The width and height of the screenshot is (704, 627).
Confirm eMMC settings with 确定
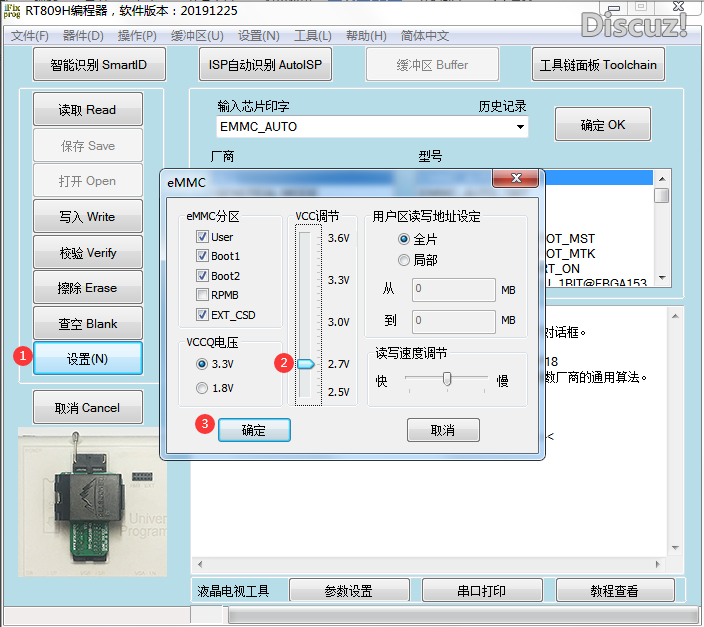click(x=254, y=430)
